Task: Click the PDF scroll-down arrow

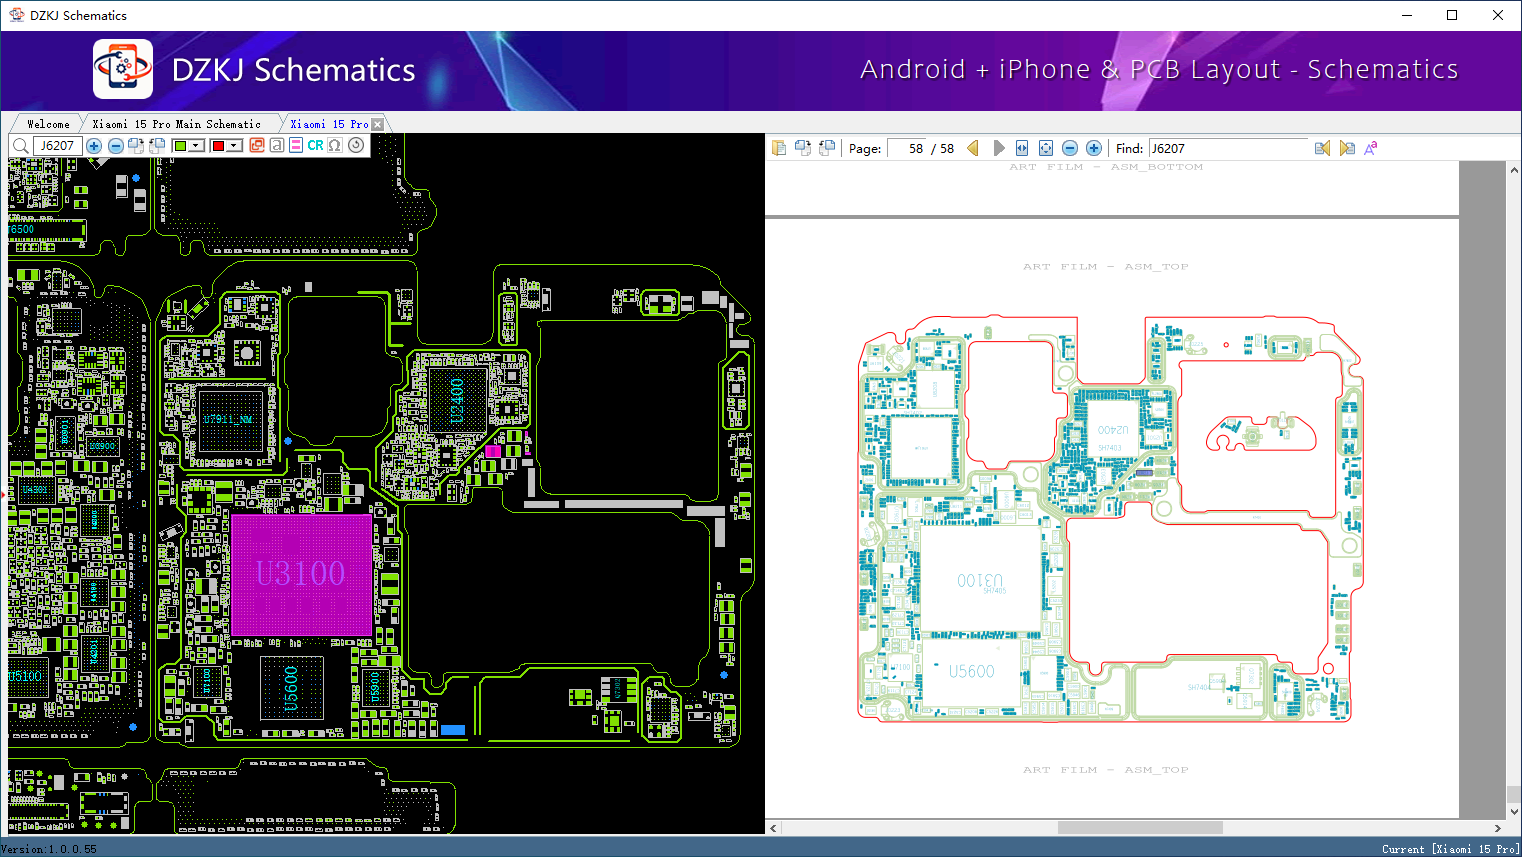Action: click(1514, 812)
